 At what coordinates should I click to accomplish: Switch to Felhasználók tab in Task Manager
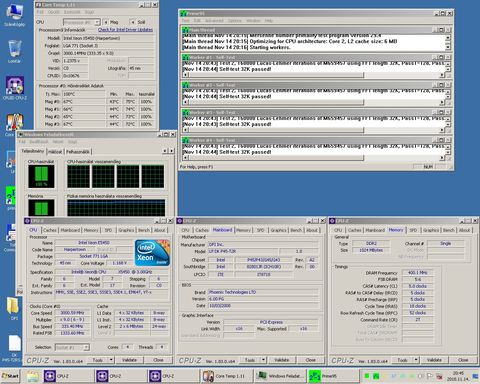pyautogui.click(x=78, y=152)
